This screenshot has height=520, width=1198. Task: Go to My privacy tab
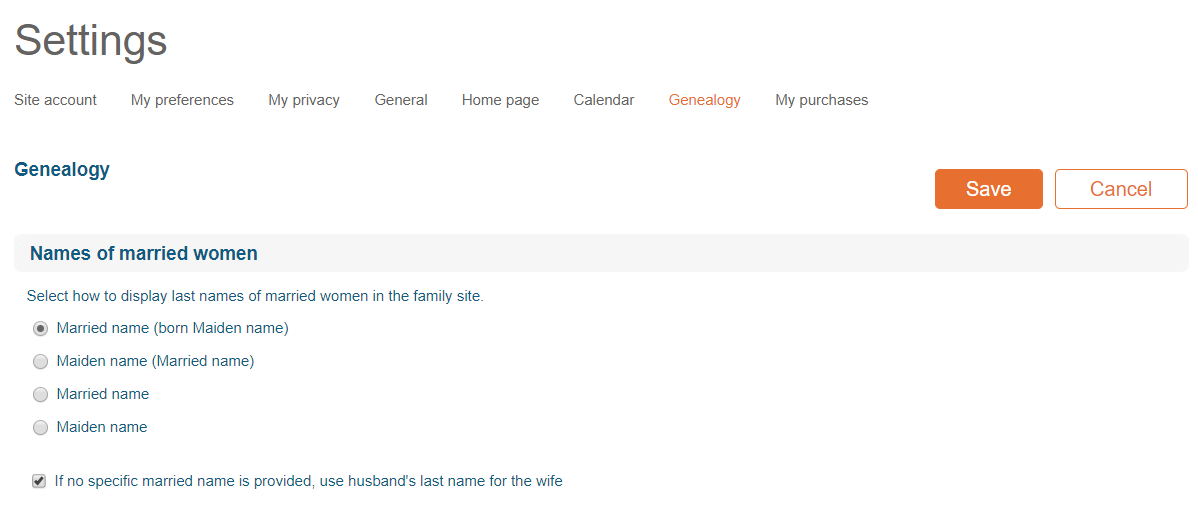click(x=304, y=100)
